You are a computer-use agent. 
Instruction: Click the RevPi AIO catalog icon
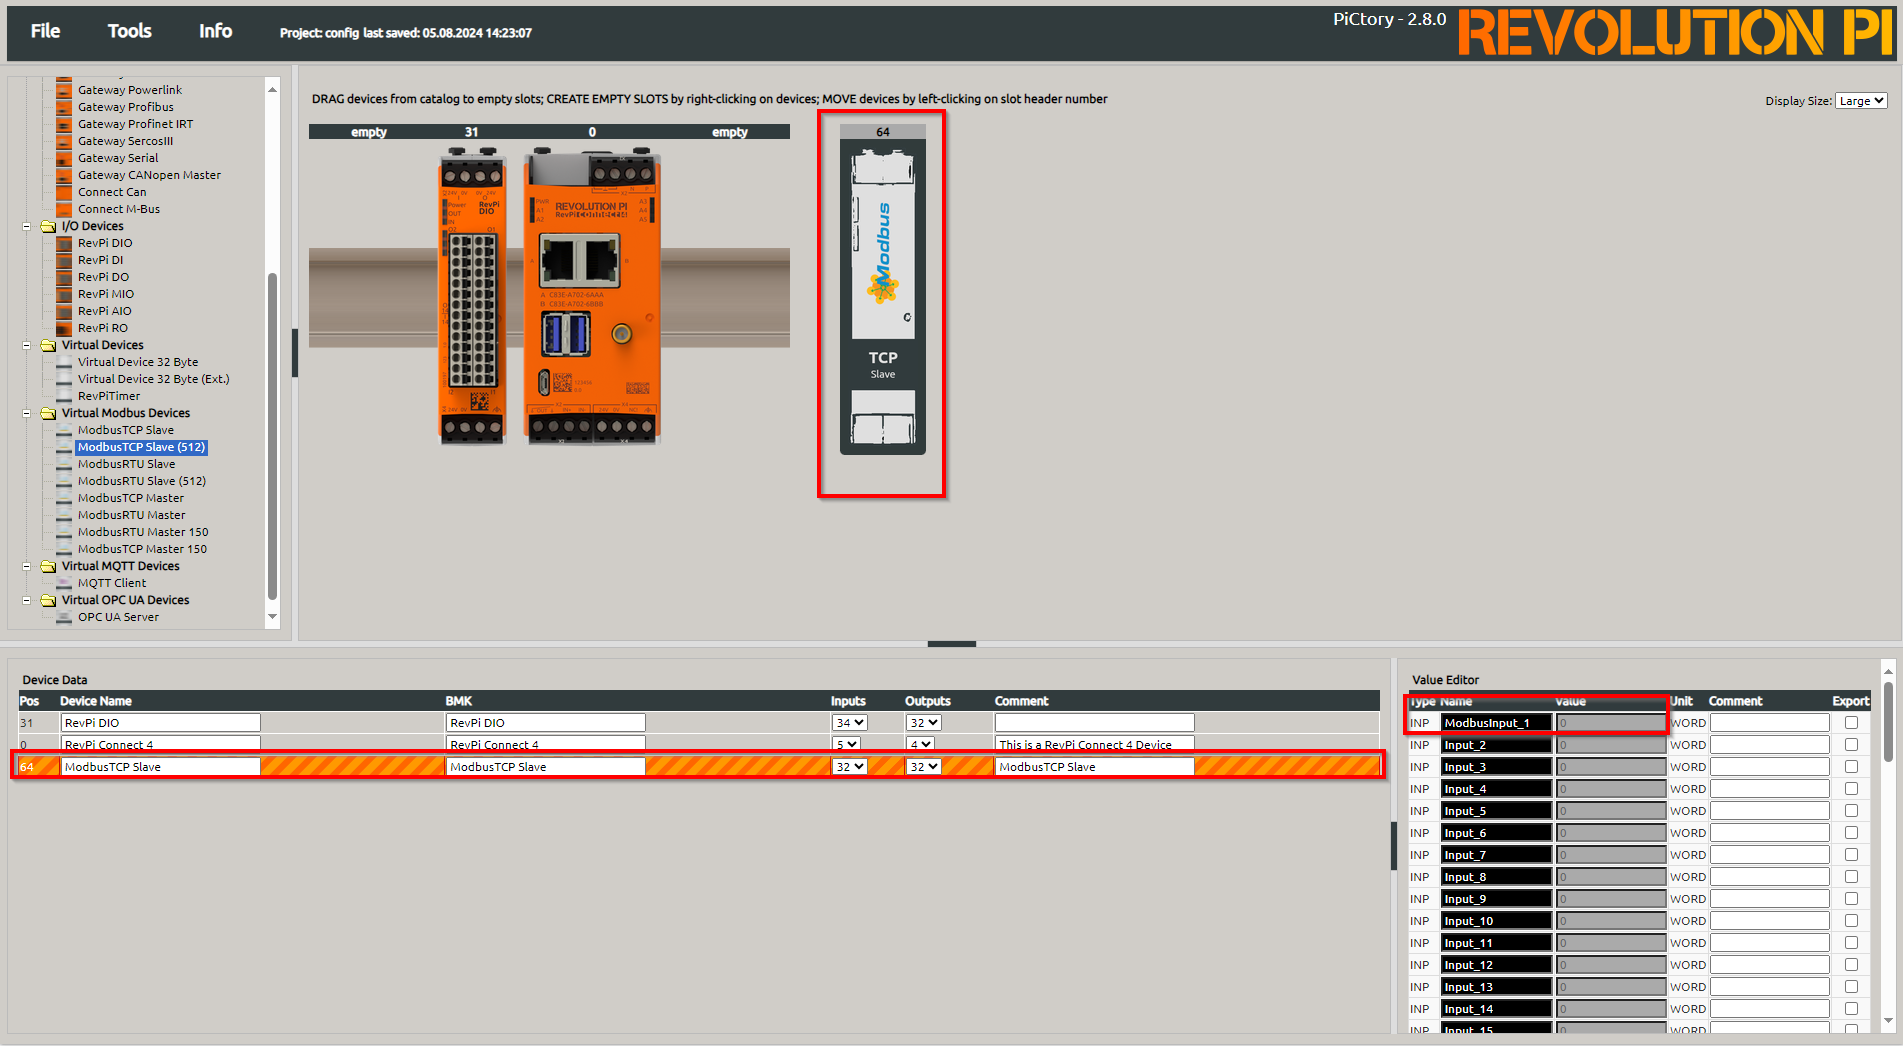(x=64, y=311)
